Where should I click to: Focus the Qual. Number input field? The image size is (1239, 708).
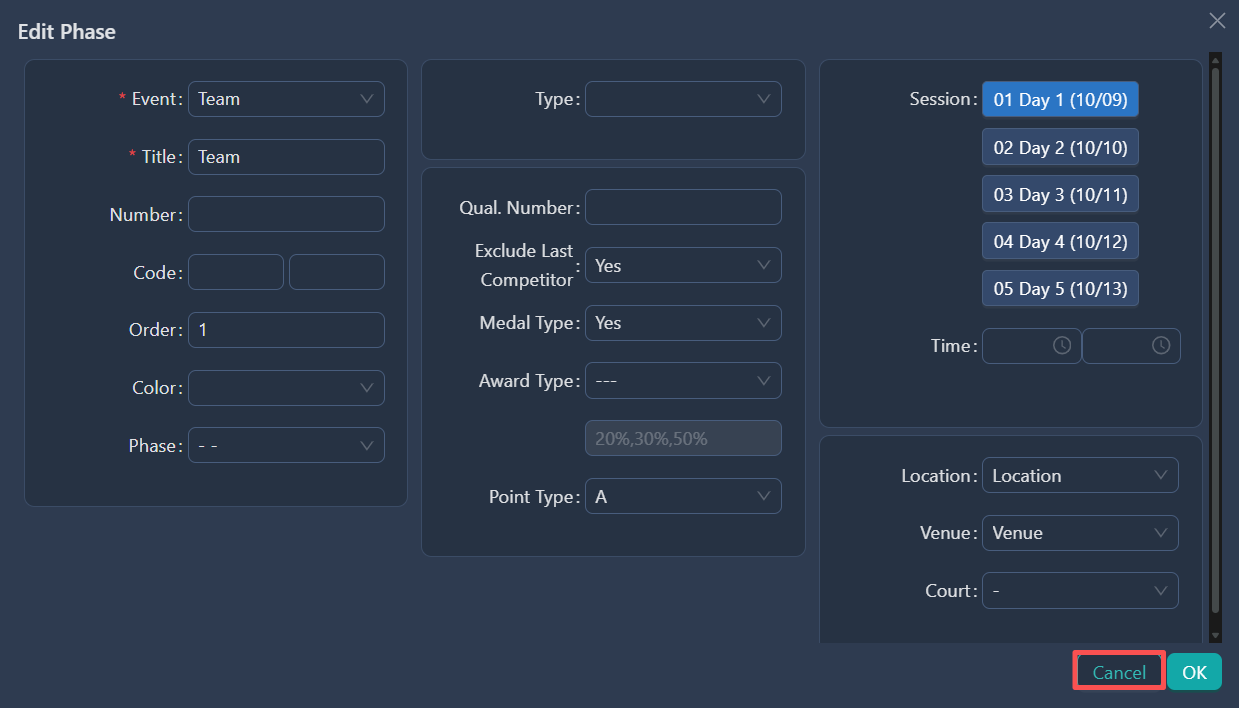(x=683, y=208)
